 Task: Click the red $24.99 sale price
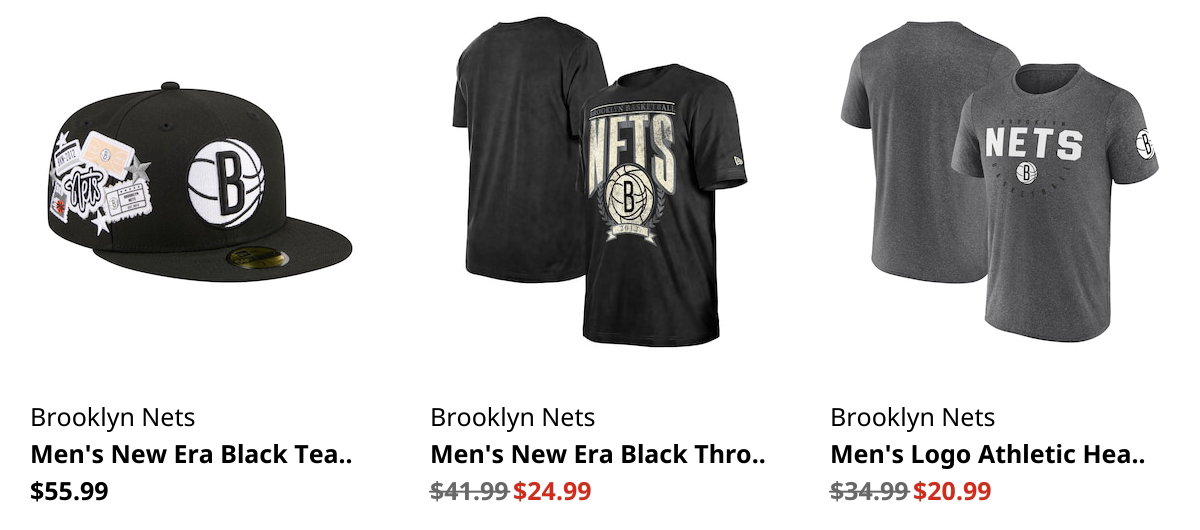[553, 491]
